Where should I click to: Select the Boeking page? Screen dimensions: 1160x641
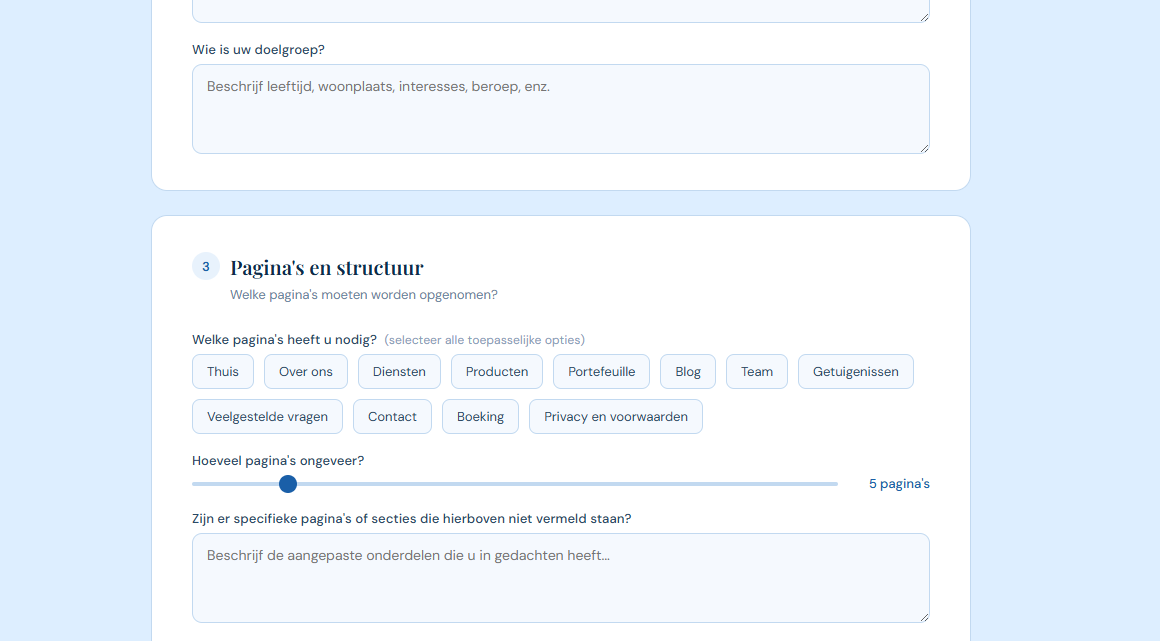[x=480, y=416]
